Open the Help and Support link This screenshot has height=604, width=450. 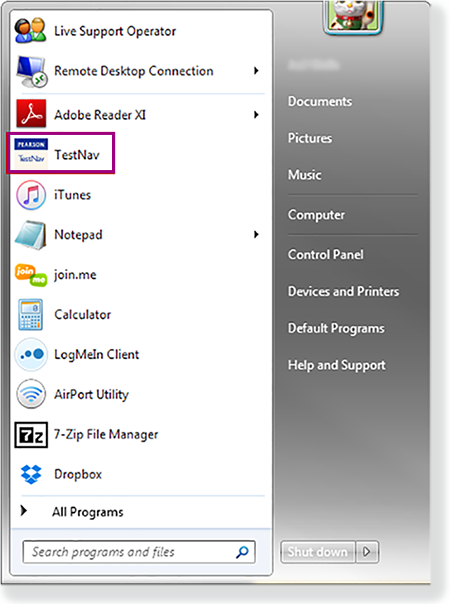click(x=336, y=365)
